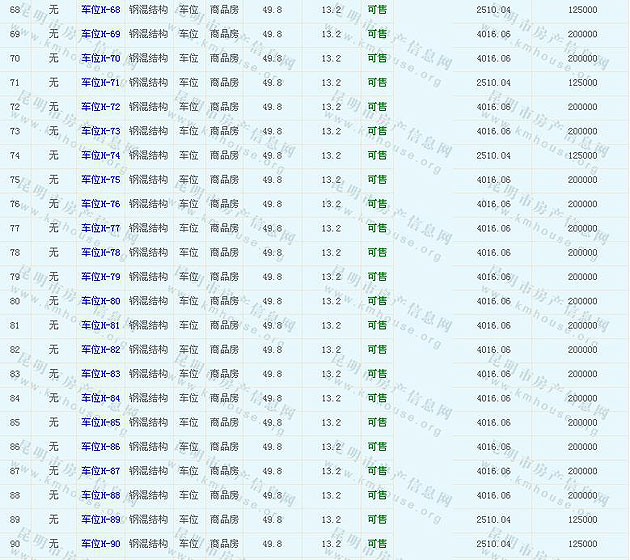Image resolution: width=630 pixels, height=560 pixels.
Task: Open the 车位X-84 link
Action: click(100, 398)
